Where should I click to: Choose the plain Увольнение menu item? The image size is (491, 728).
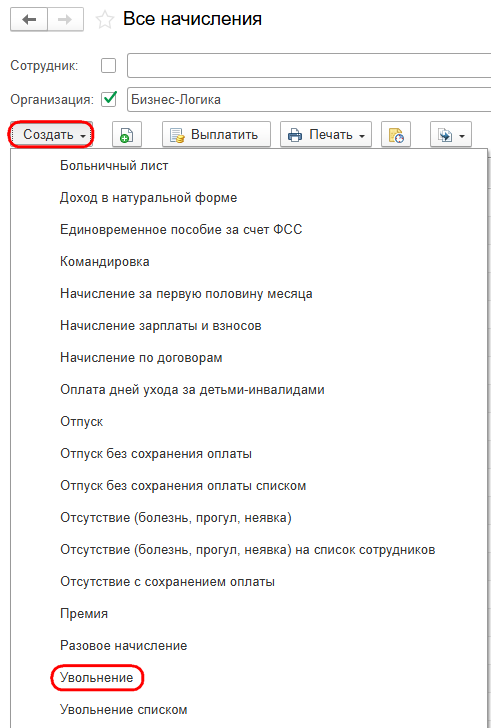click(97, 678)
